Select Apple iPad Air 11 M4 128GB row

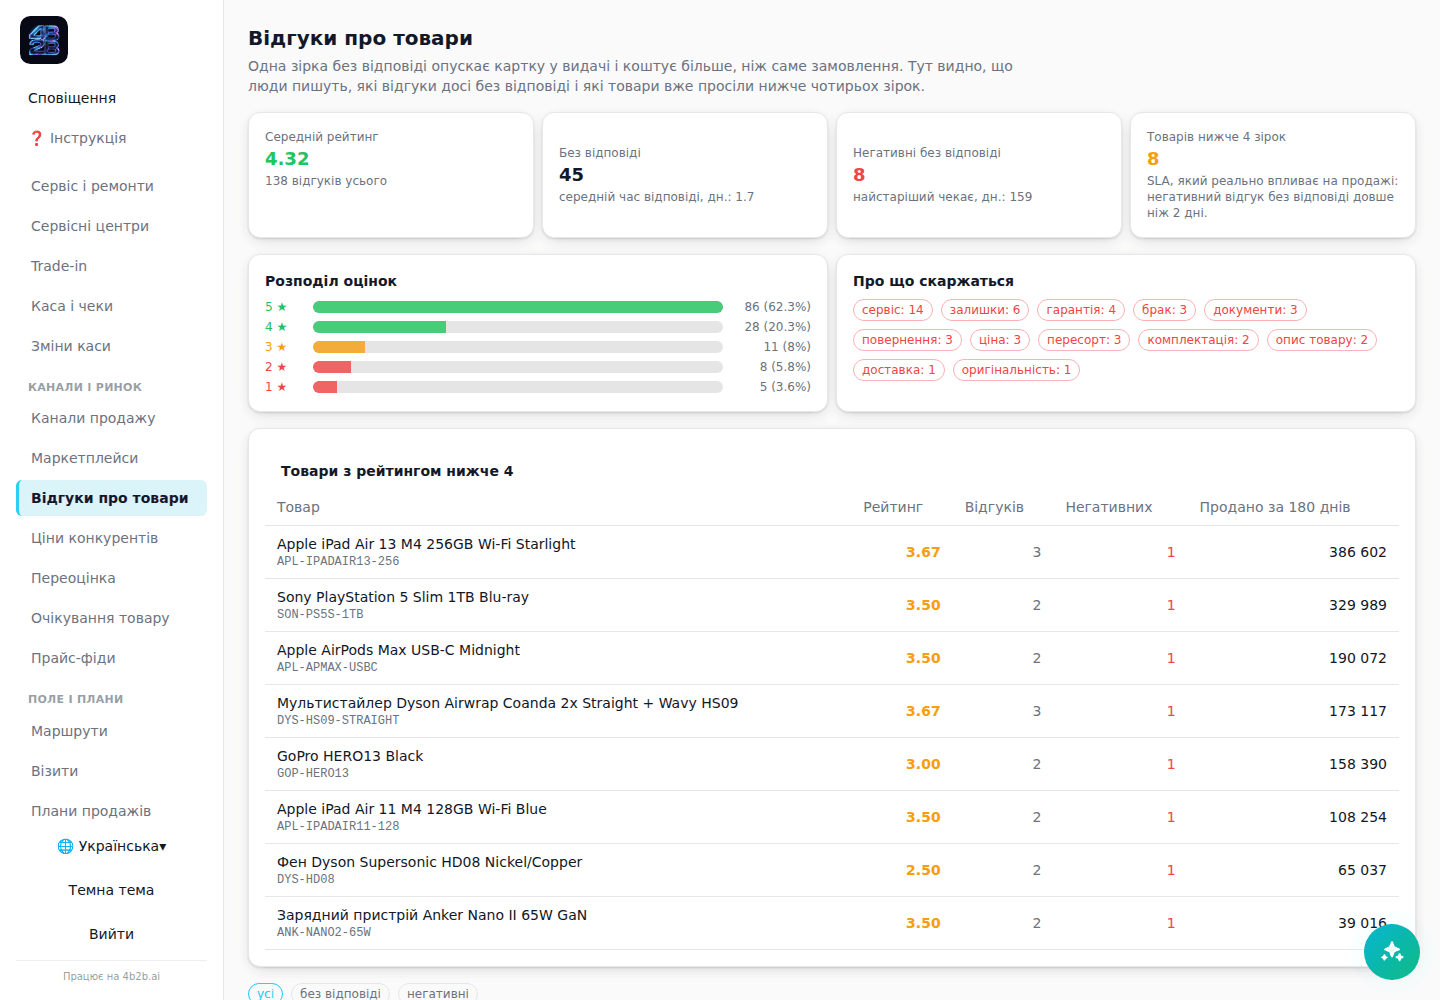[832, 817]
